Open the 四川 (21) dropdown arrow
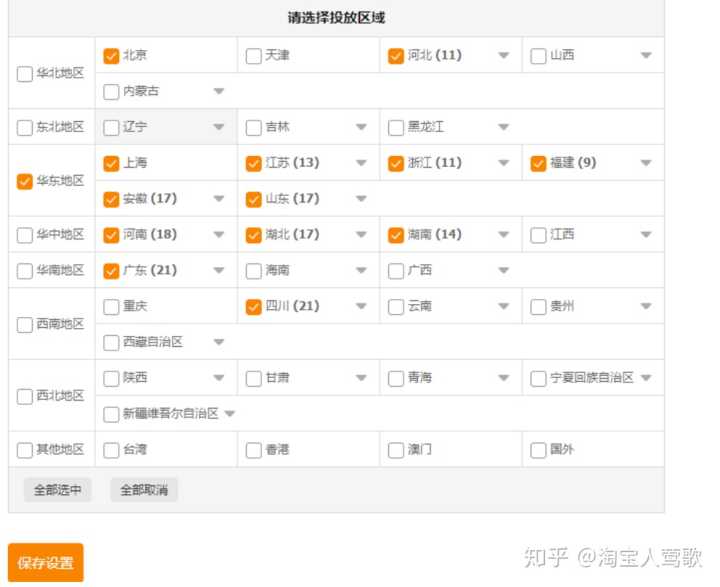720x587 pixels. click(361, 307)
